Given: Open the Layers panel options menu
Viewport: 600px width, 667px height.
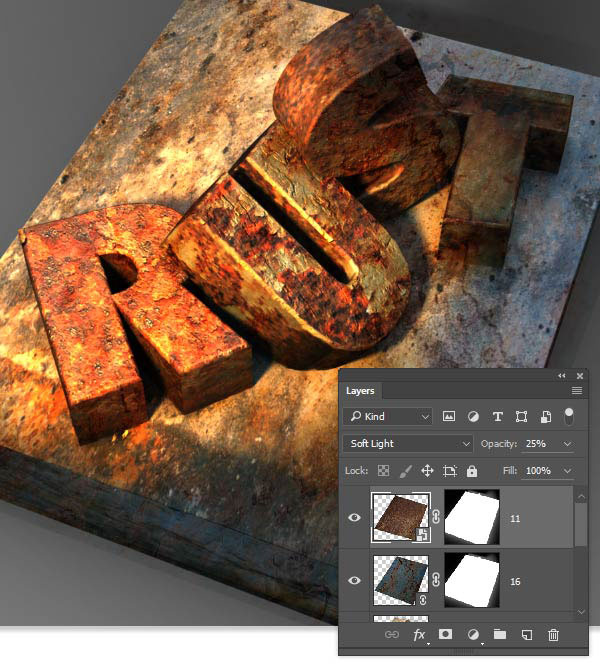Looking at the screenshot, I should 576,390.
